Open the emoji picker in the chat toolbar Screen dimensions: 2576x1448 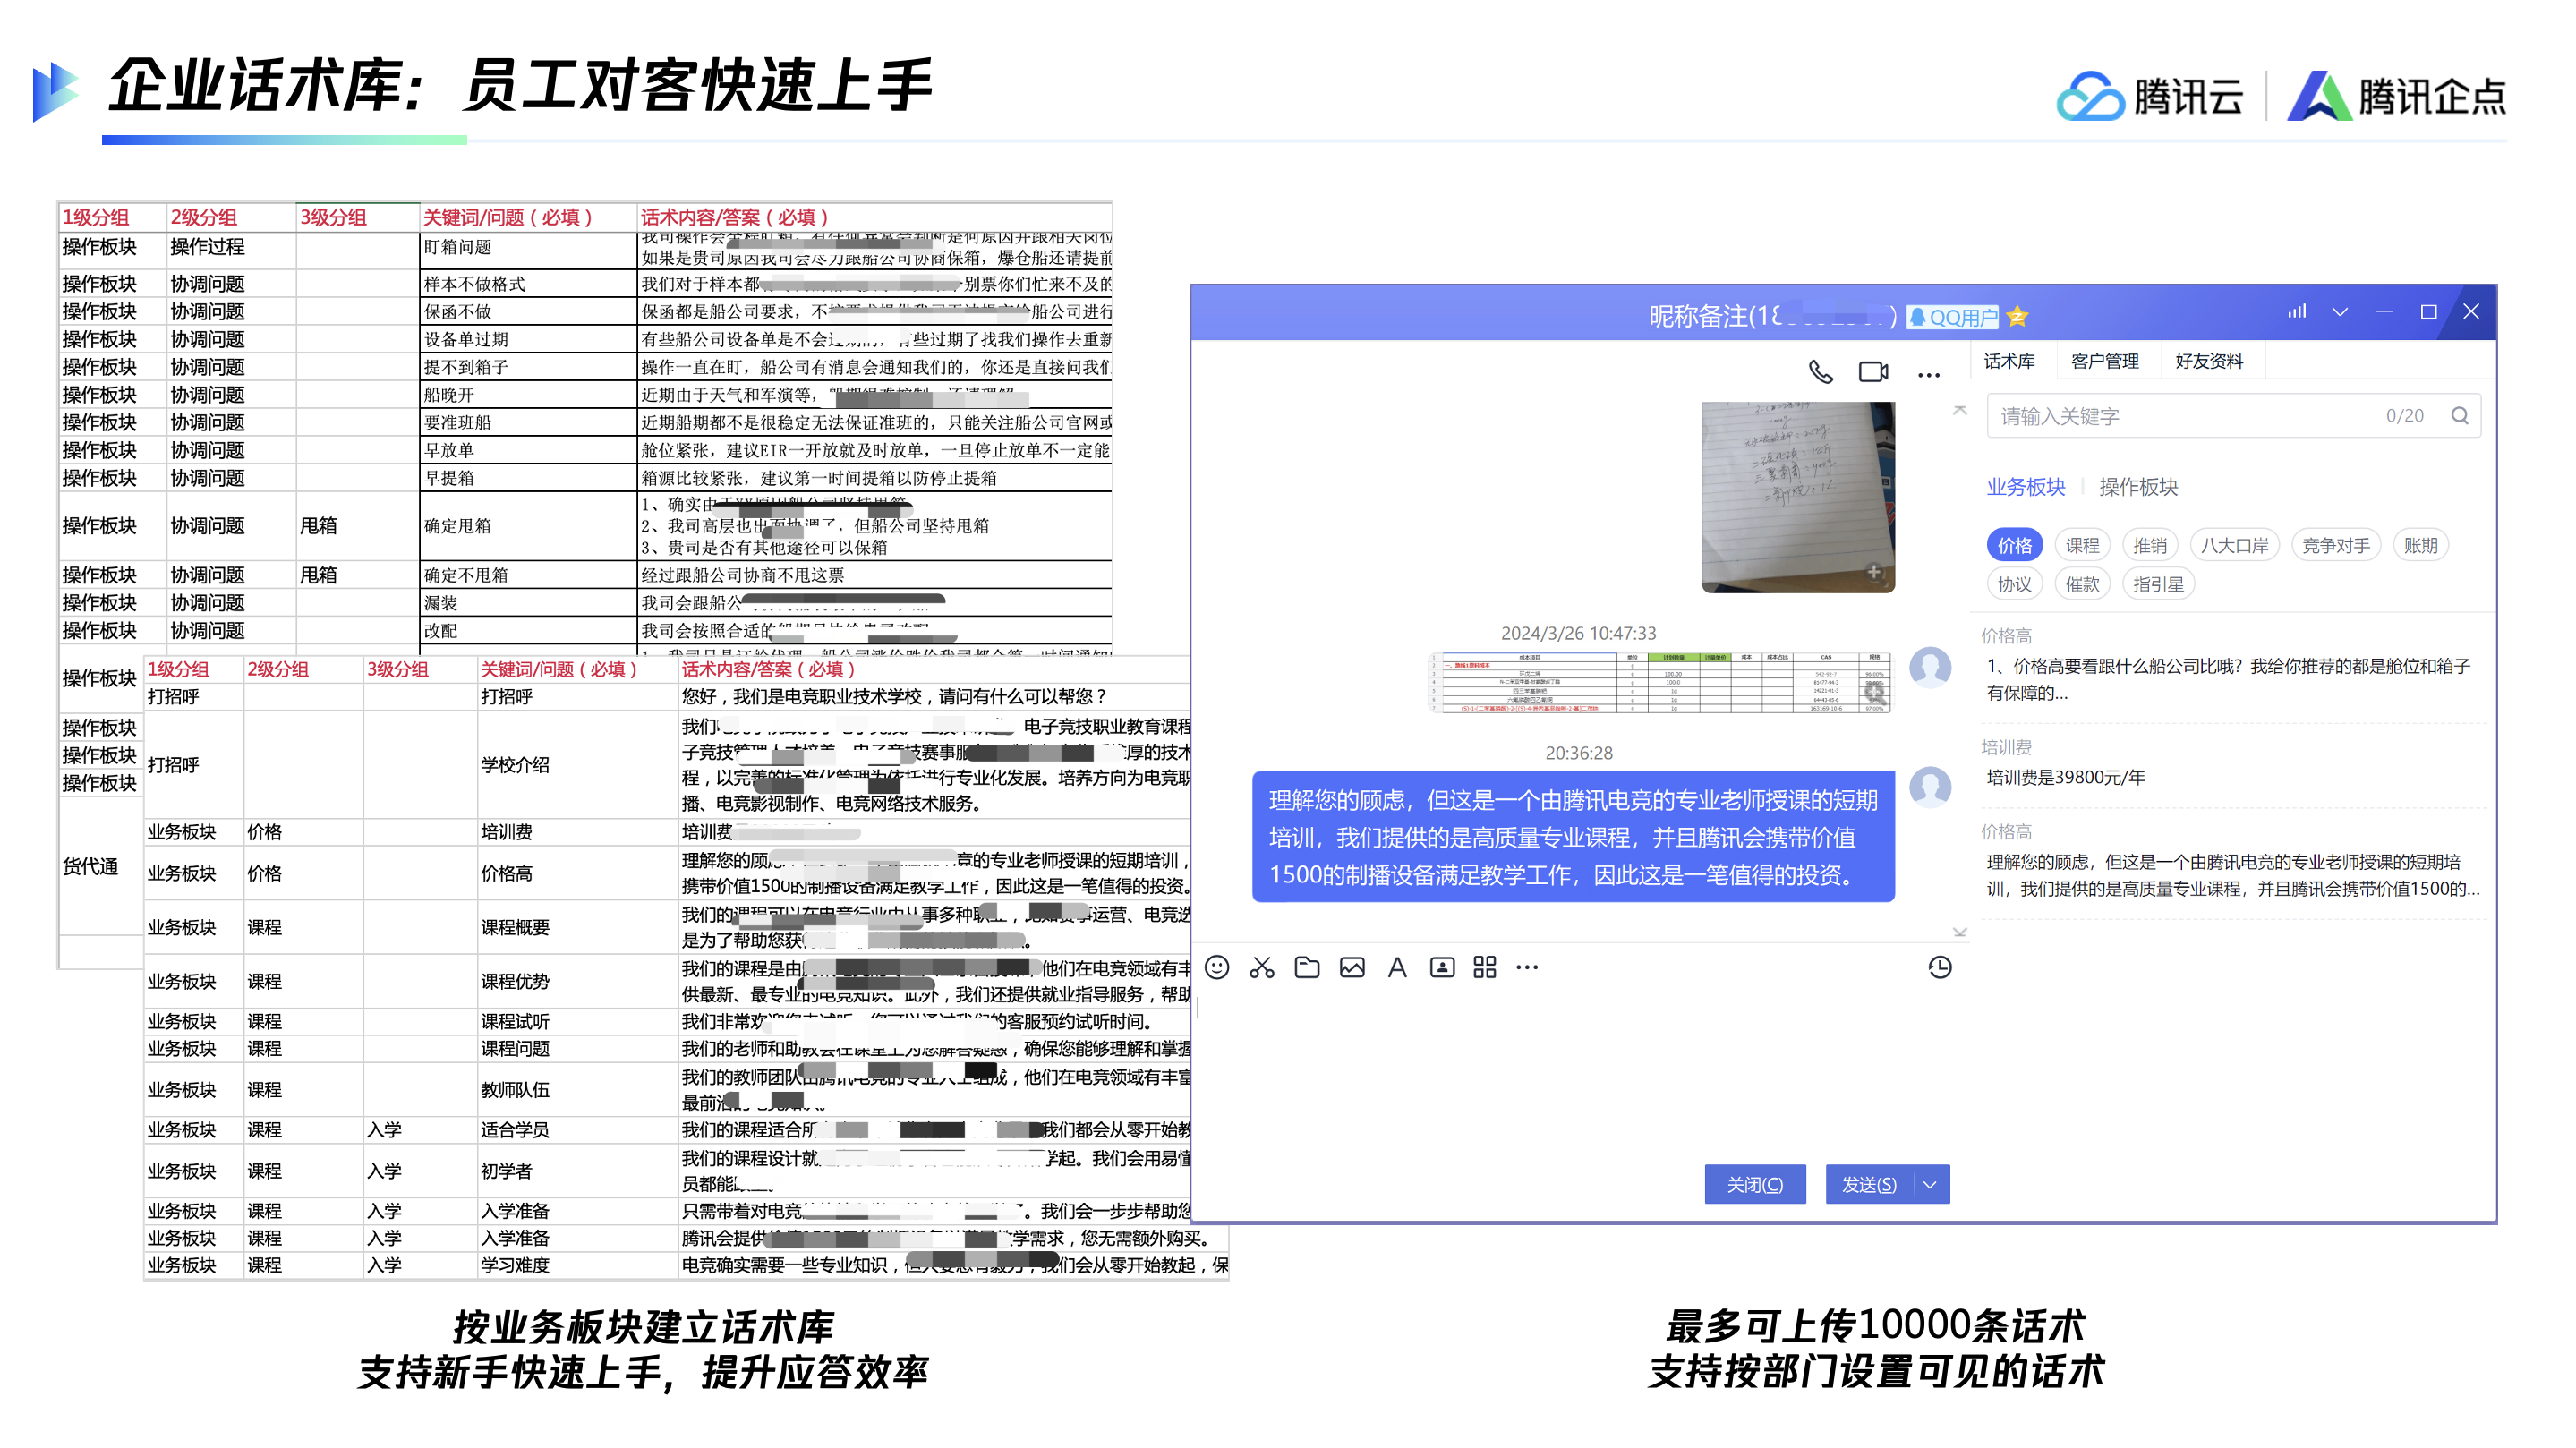click(x=1217, y=967)
